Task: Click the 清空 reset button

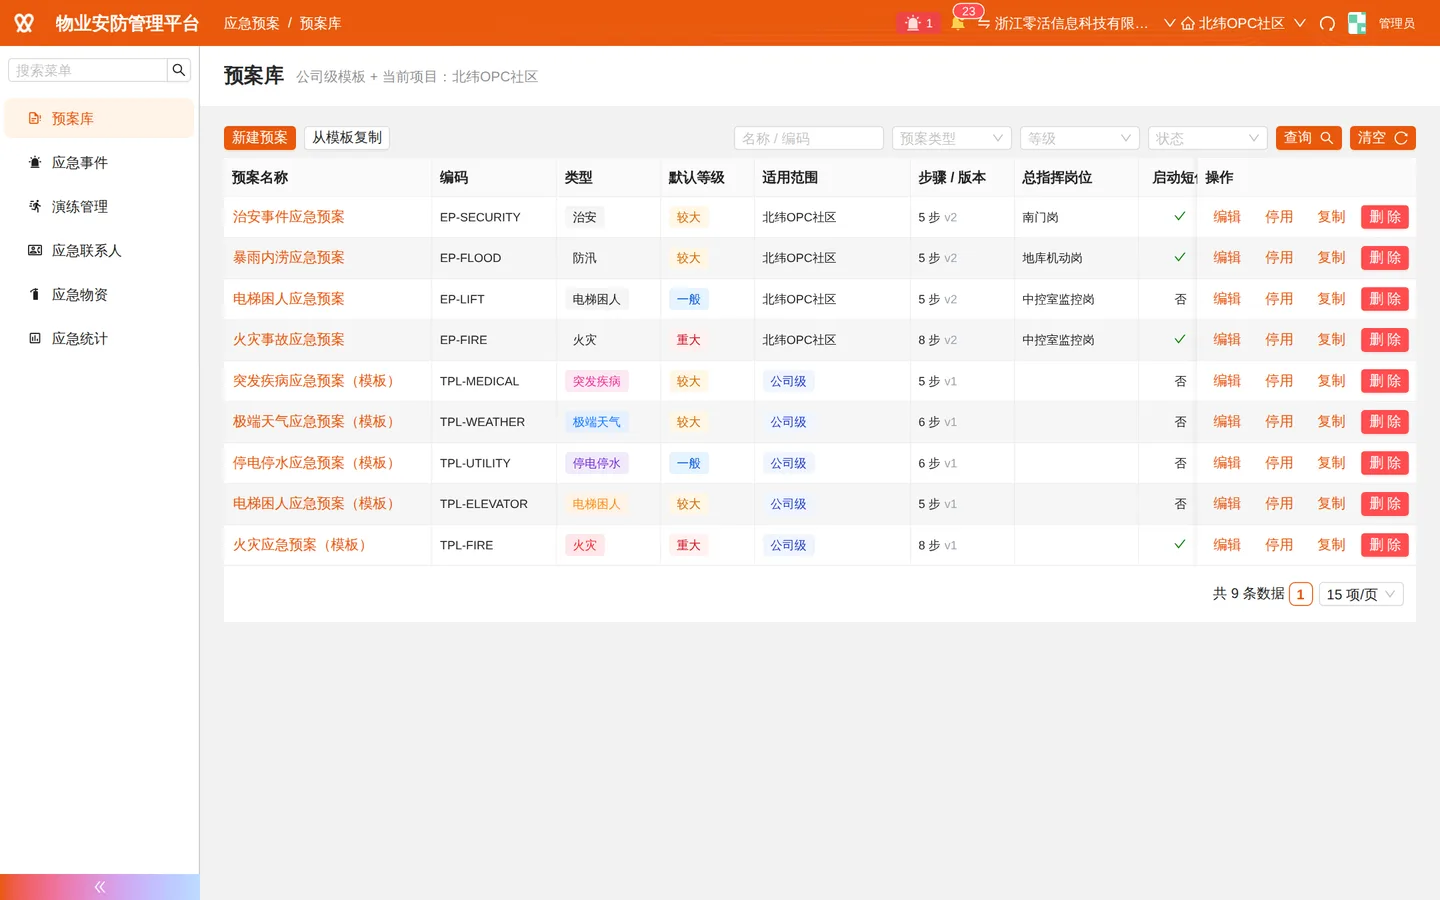Action: coord(1383,138)
